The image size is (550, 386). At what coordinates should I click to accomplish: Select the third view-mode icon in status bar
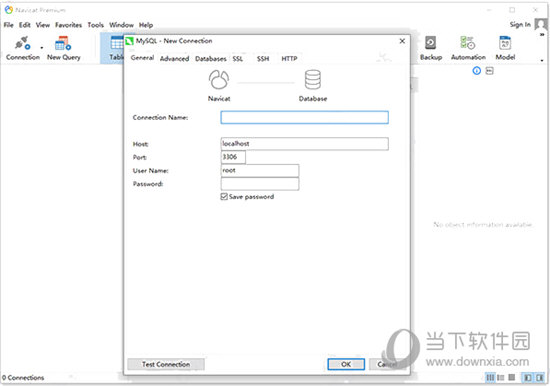512,378
